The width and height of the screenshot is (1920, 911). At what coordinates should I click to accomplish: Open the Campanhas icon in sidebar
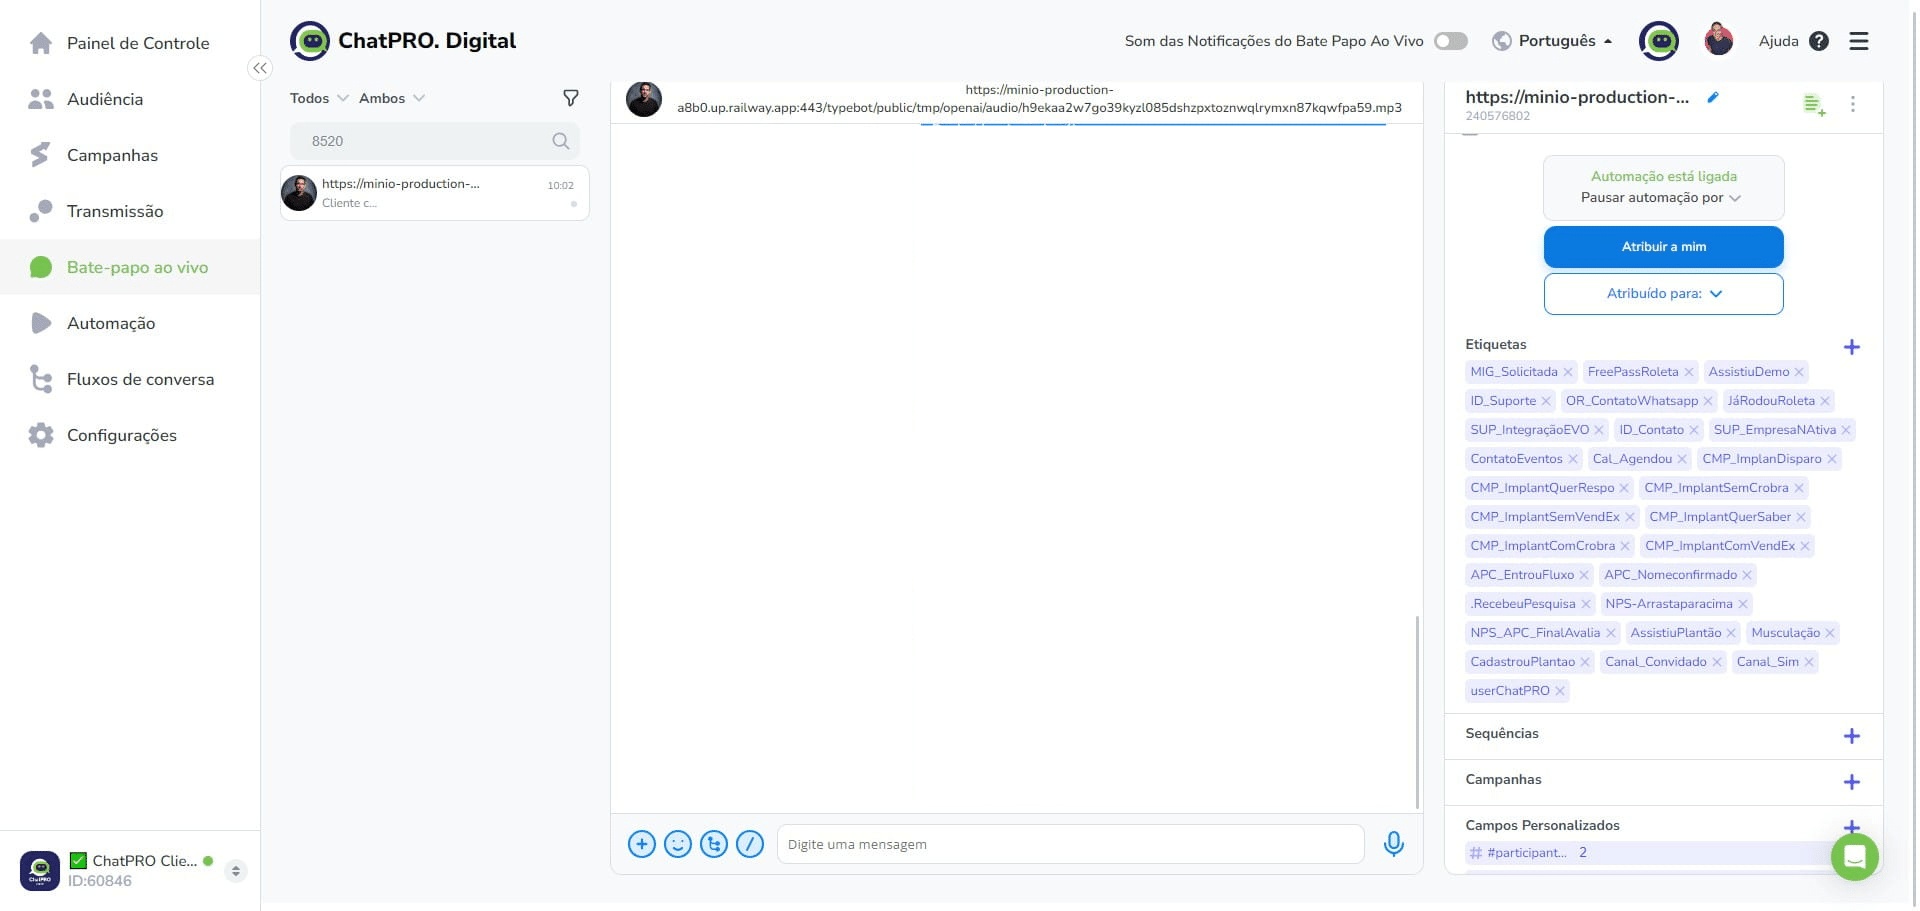pos(41,155)
